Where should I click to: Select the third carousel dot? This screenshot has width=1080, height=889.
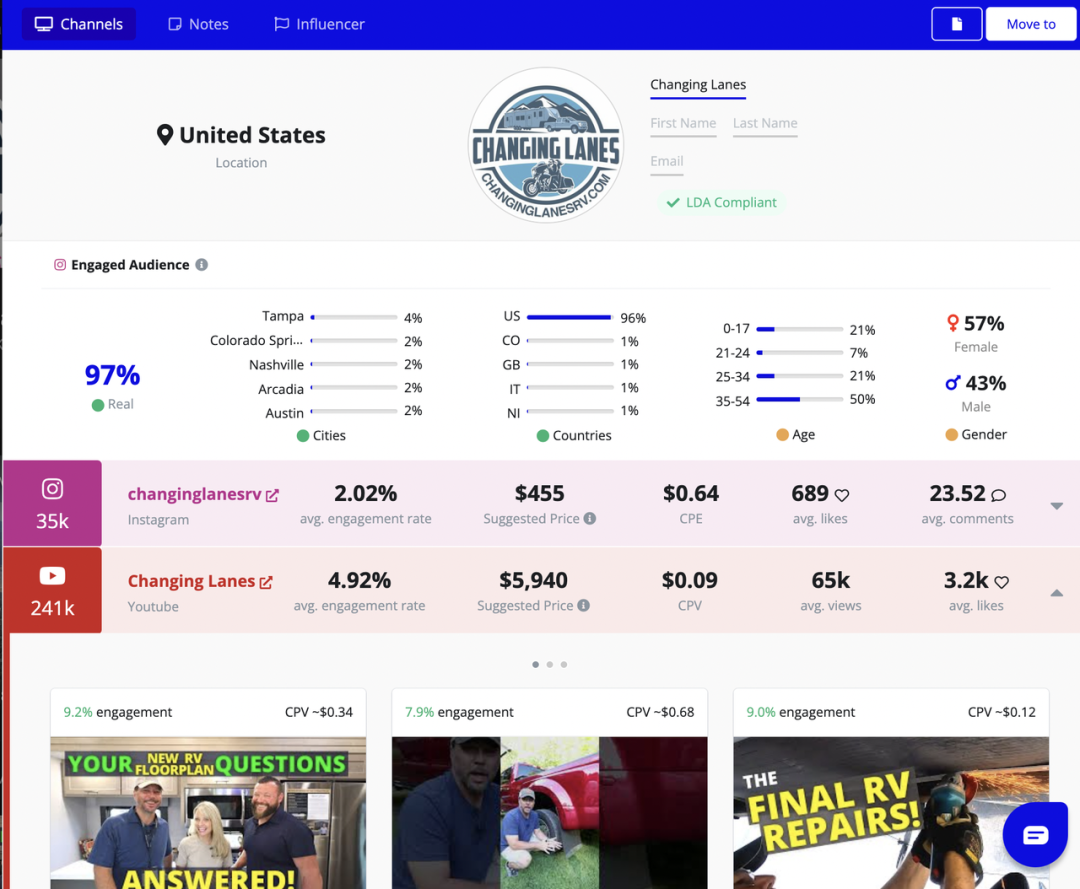[563, 665]
